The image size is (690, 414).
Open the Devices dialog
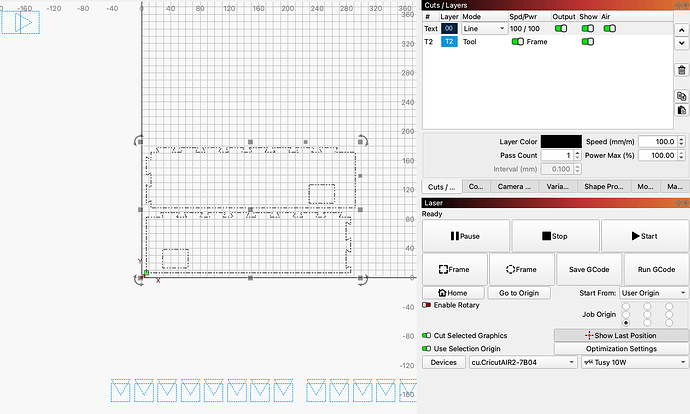click(444, 362)
